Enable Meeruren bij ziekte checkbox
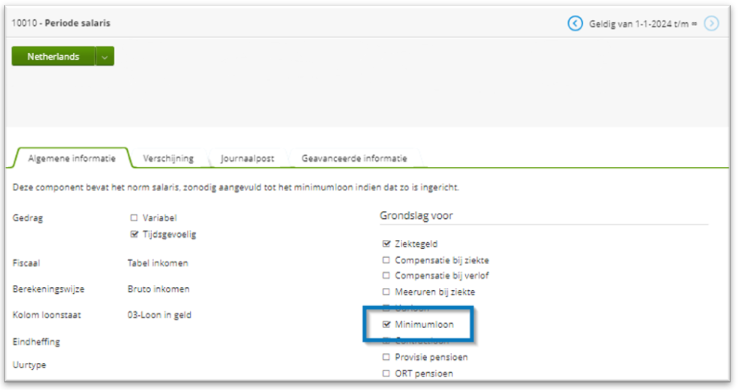The image size is (738, 390). (386, 292)
